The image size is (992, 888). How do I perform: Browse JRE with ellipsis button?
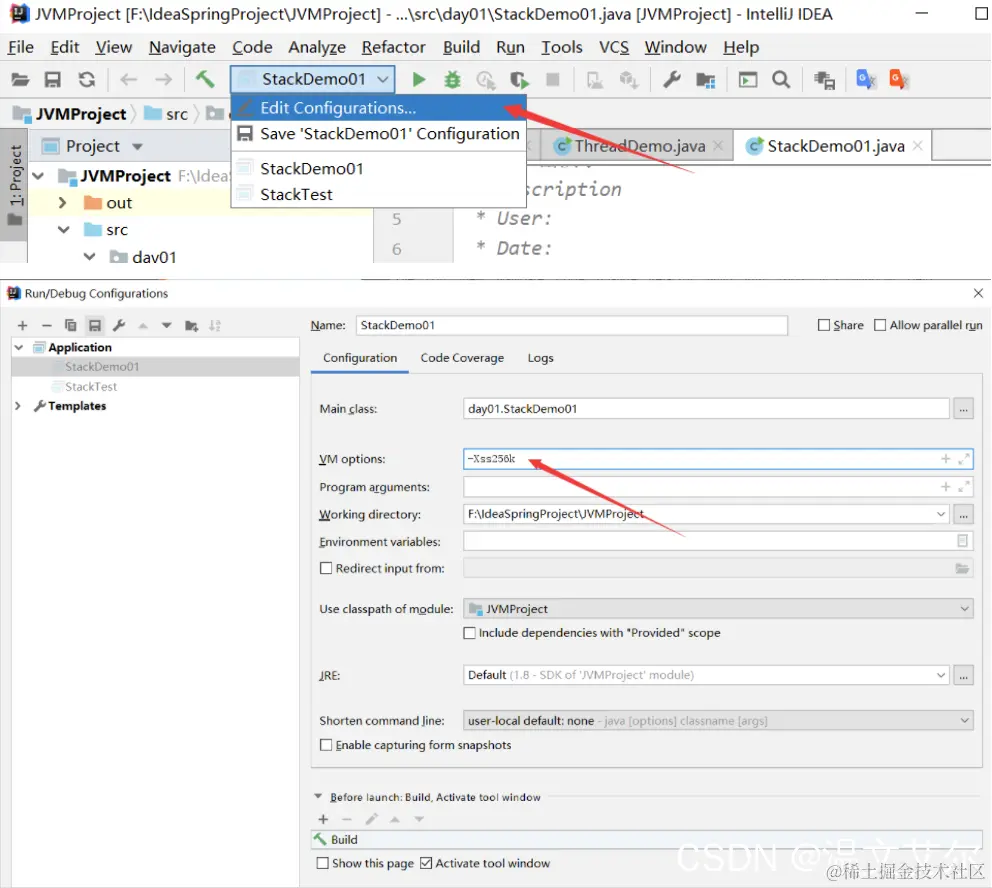pyautogui.click(x=963, y=675)
